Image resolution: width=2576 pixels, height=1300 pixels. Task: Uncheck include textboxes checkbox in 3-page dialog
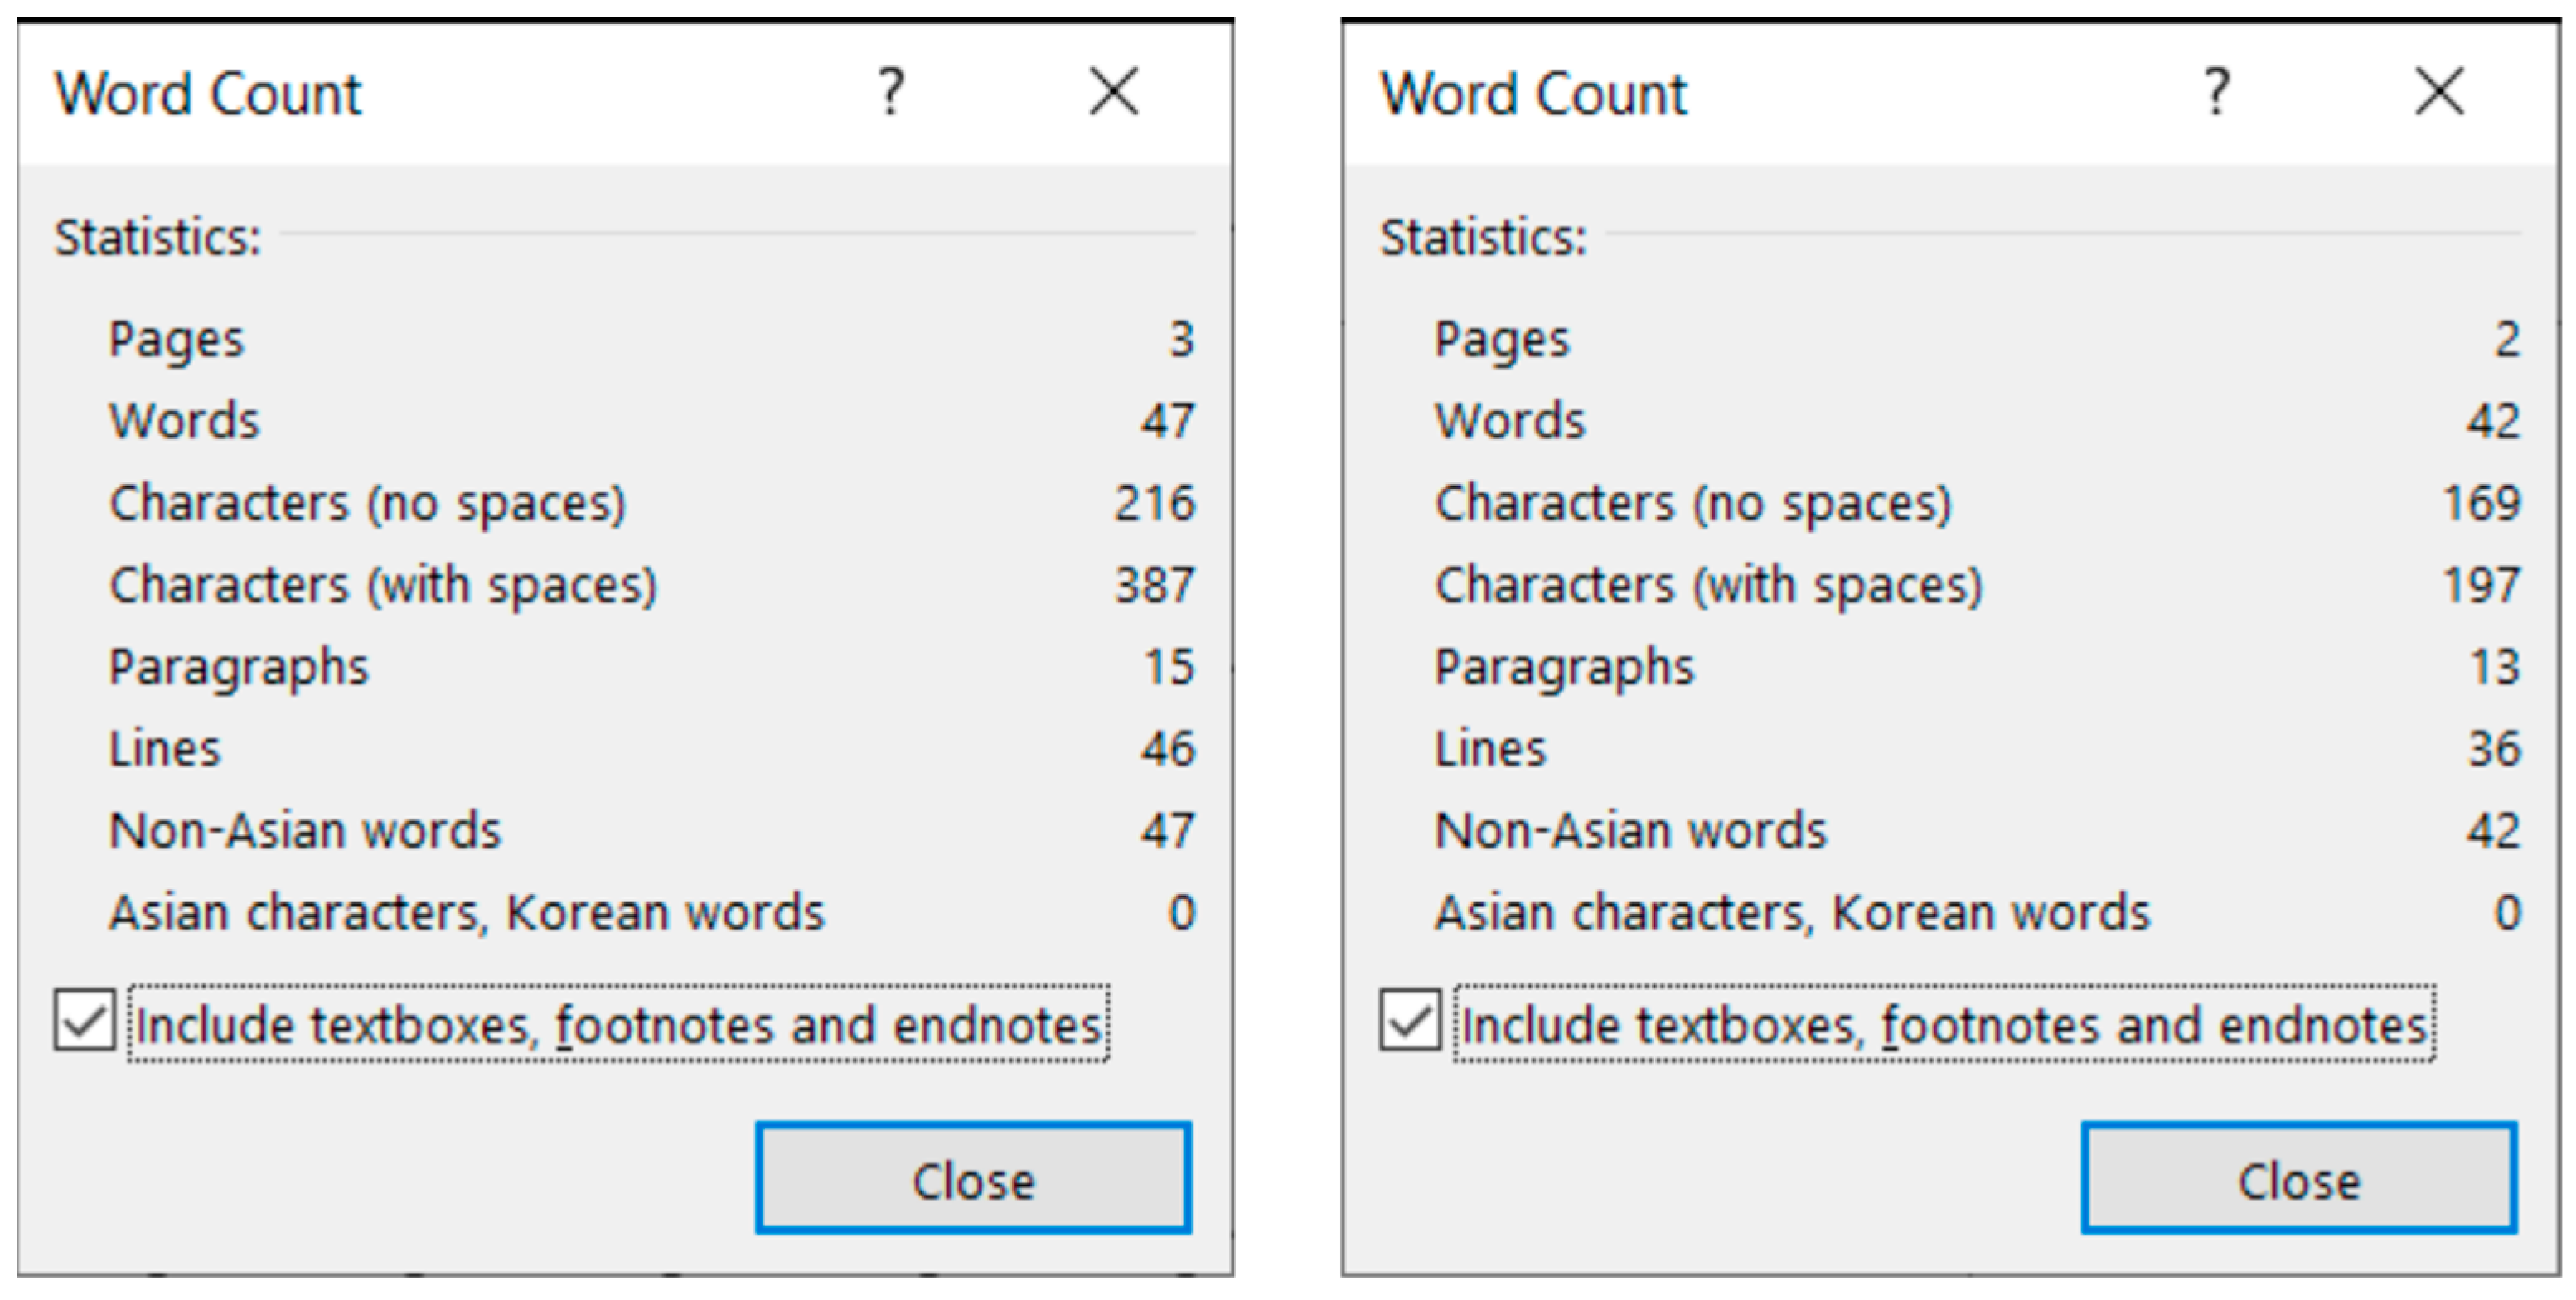85,1021
